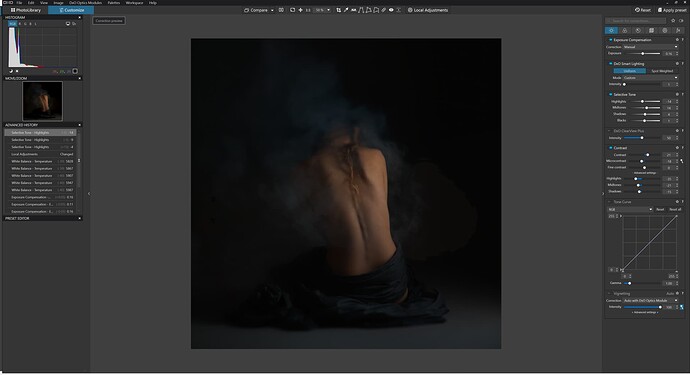690x375 pixels.
Task: Click the Reset button
Action: [x=642, y=10]
